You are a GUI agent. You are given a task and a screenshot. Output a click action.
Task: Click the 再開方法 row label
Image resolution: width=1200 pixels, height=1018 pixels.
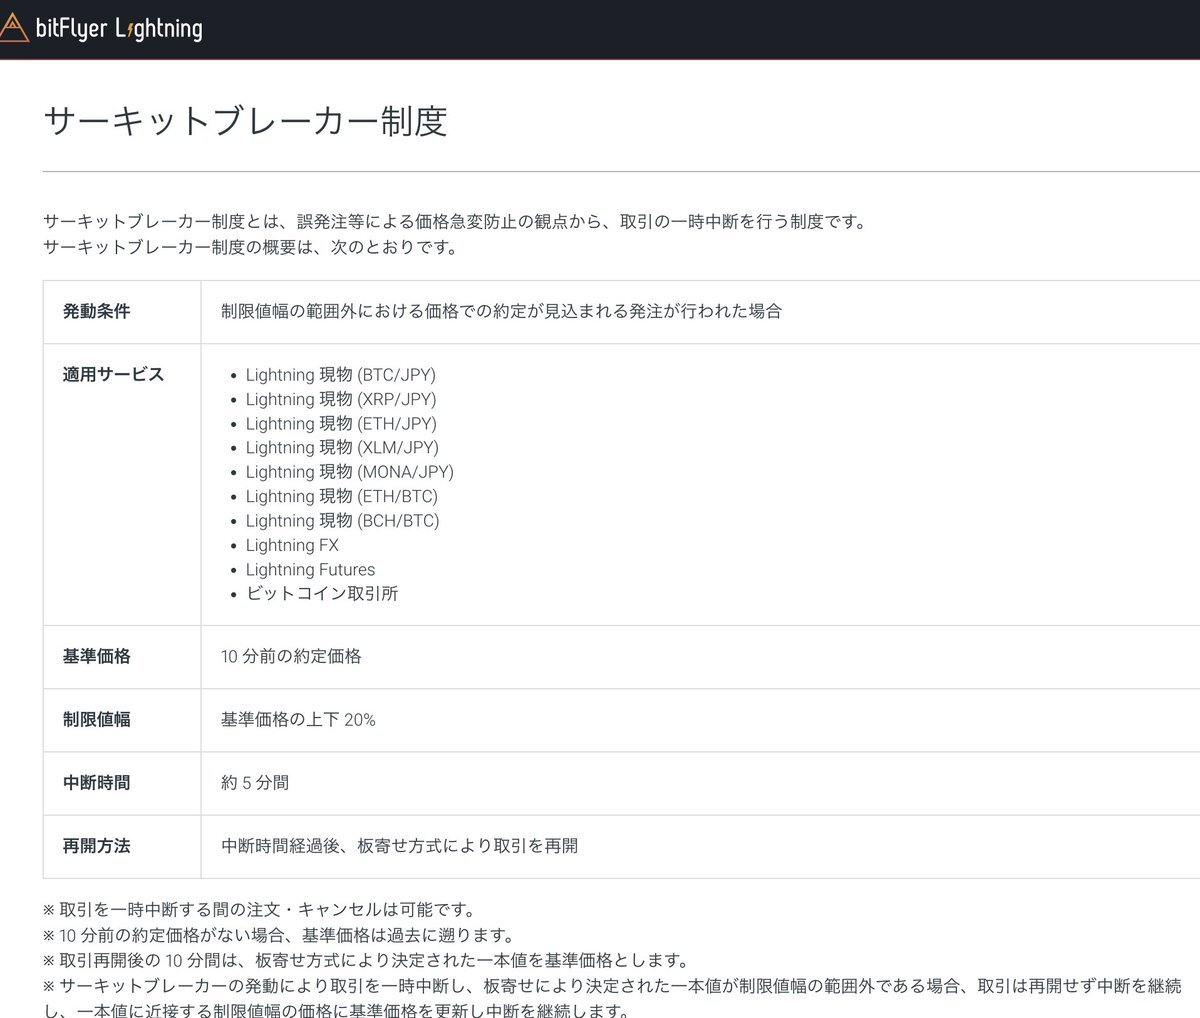pos(97,845)
